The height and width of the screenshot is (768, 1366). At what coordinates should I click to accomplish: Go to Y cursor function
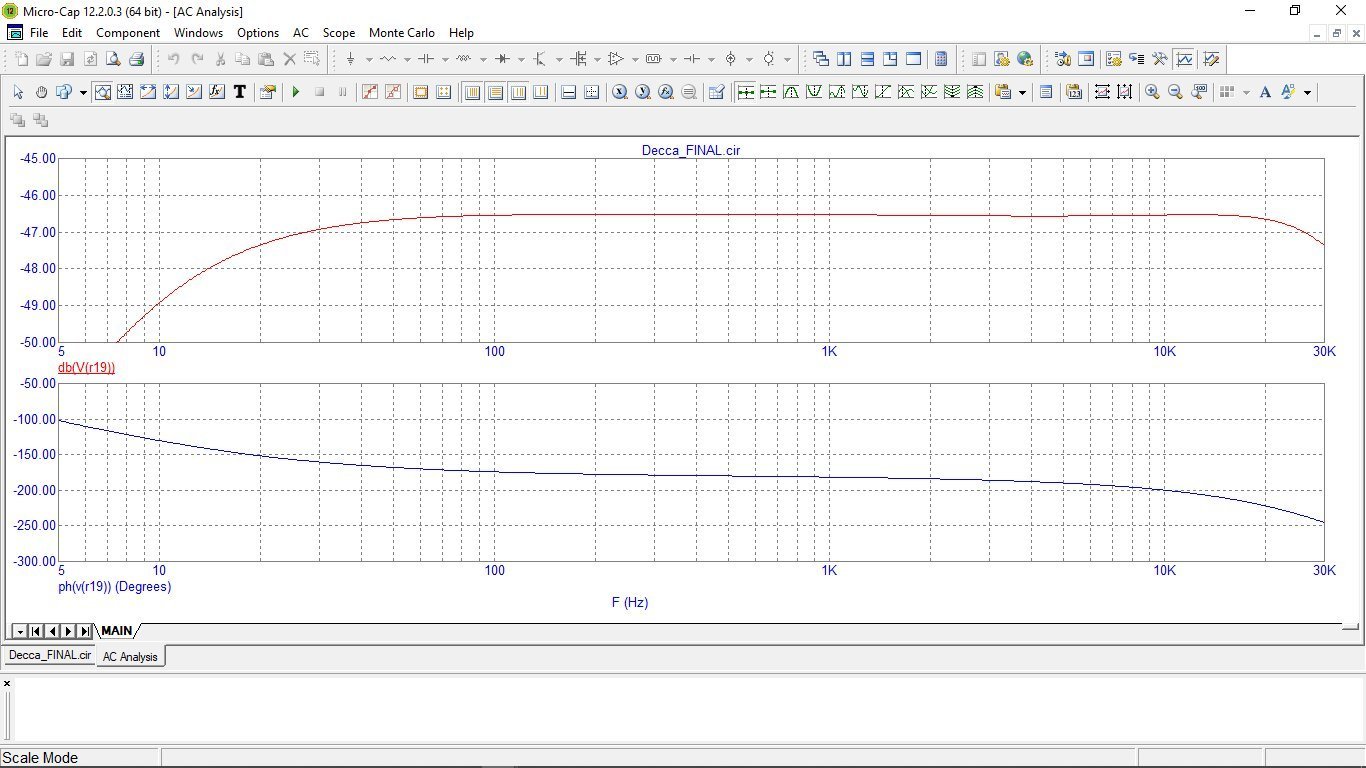pos(643,92)
